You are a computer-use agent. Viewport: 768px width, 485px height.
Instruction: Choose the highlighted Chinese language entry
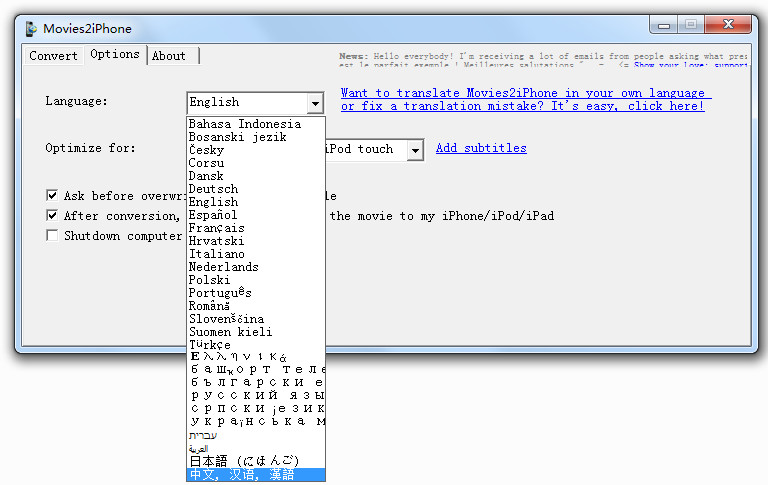(x=242, y=474)
